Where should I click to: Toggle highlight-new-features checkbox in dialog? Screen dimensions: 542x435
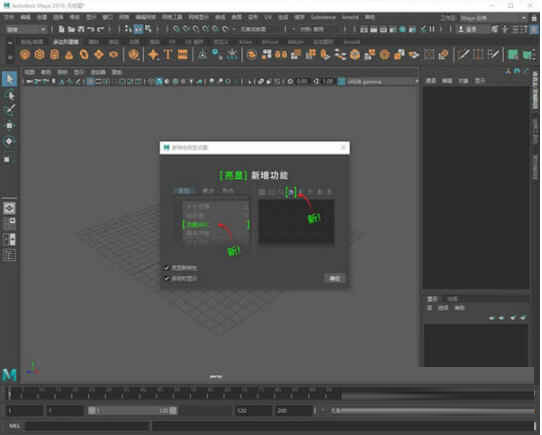coord(167,267)
